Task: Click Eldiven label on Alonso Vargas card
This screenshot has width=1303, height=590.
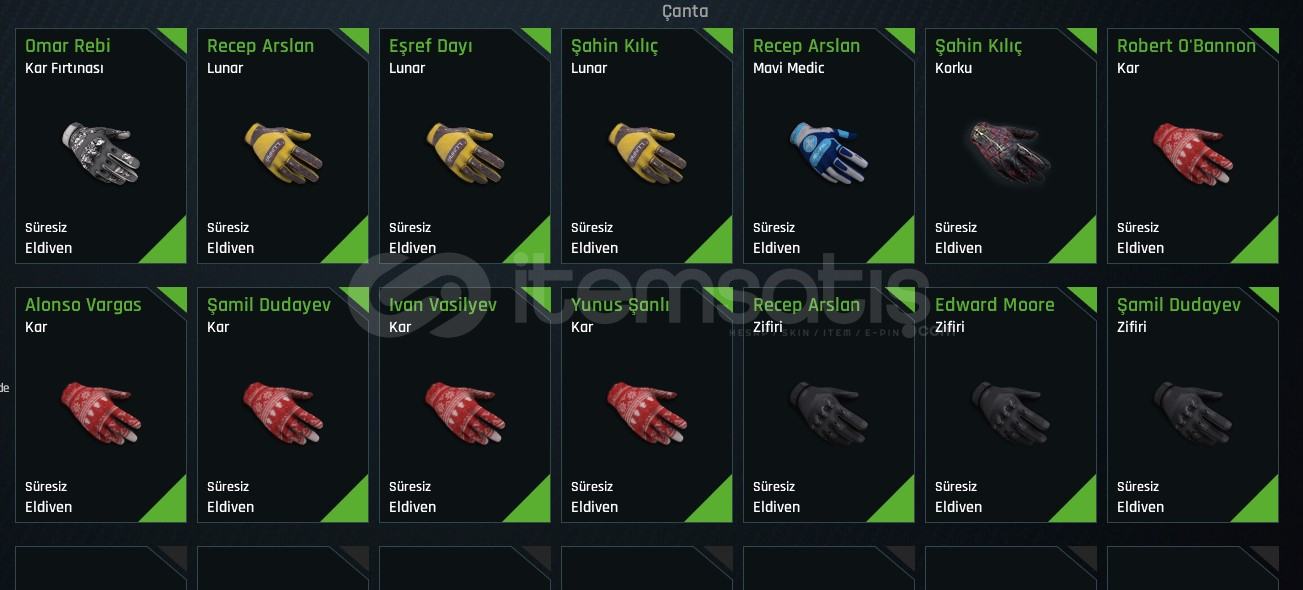Action: (x=49, y=507)
